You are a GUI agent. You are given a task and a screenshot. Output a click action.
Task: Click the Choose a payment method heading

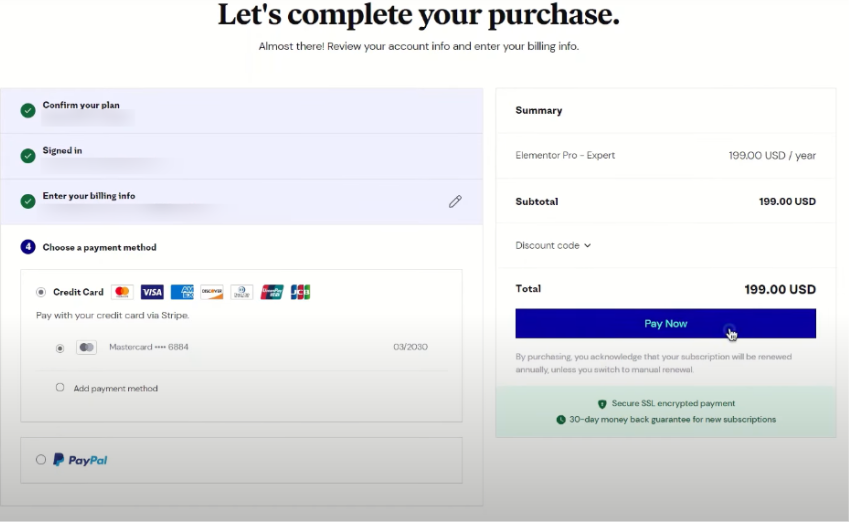(x=99, y=247)
